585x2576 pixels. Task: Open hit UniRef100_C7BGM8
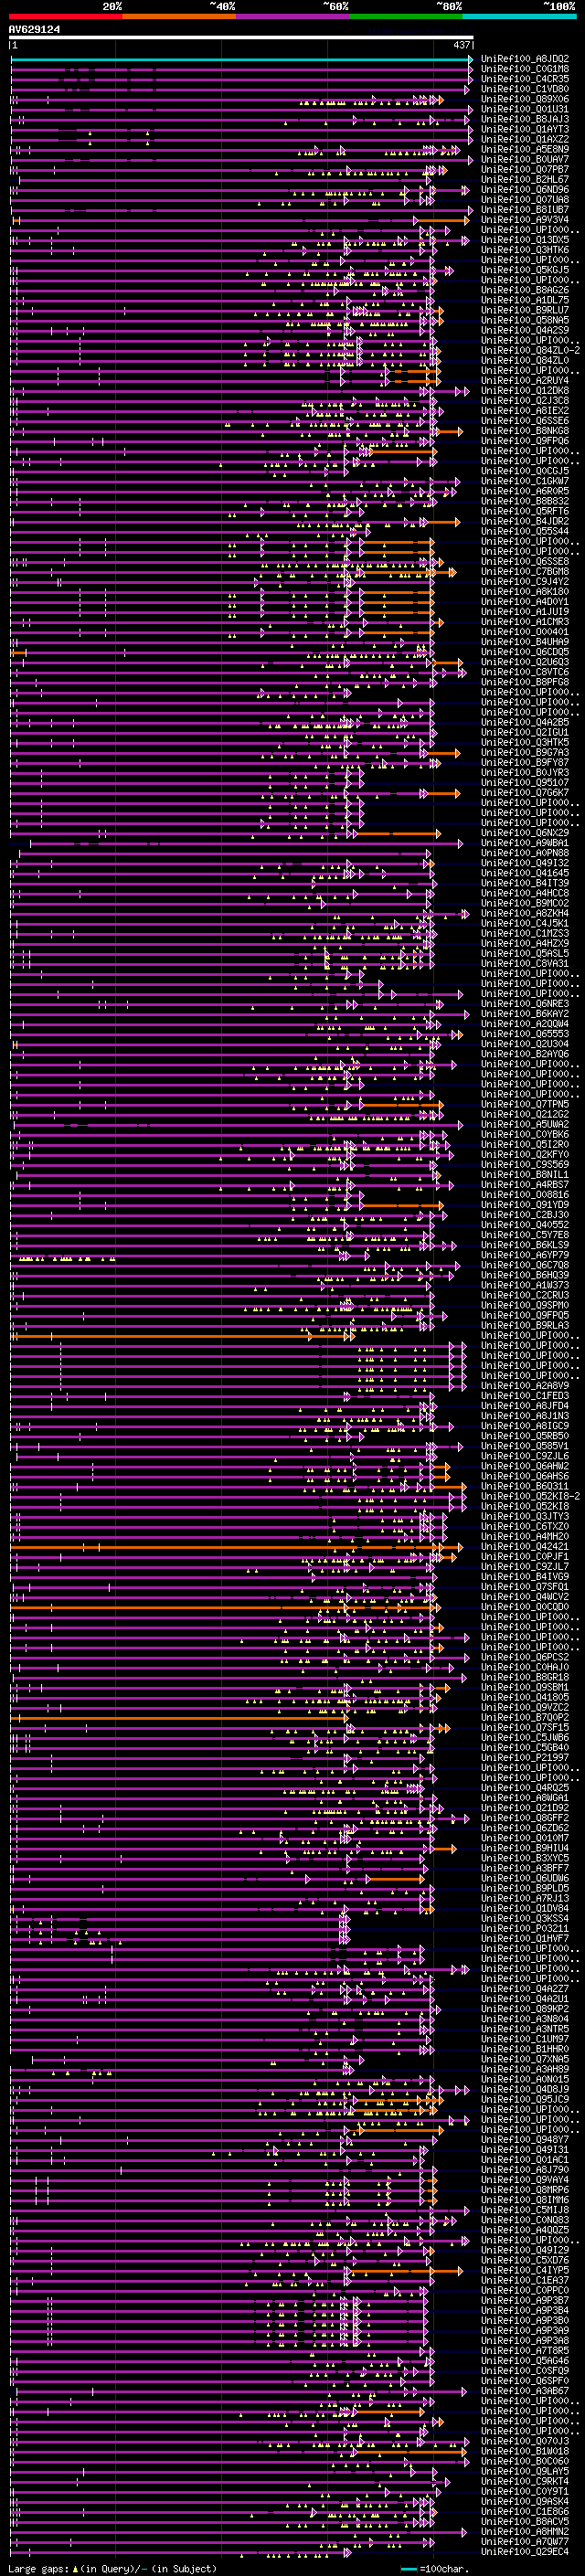(525, 571)
